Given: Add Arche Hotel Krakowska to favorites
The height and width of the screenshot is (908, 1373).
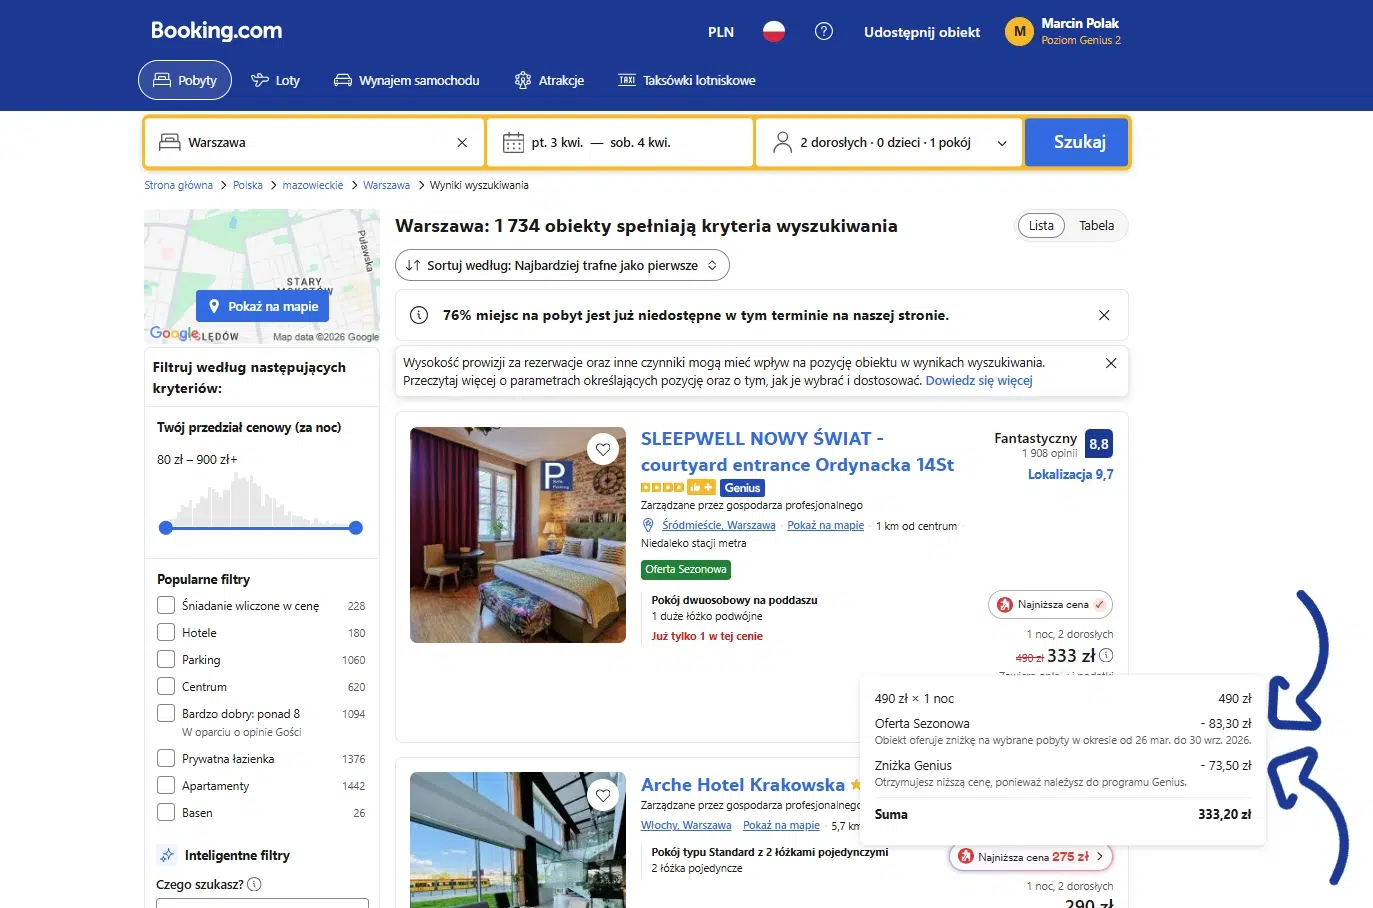Looking at the screenshot, I should pyautogui.click(x=603, y=795).
